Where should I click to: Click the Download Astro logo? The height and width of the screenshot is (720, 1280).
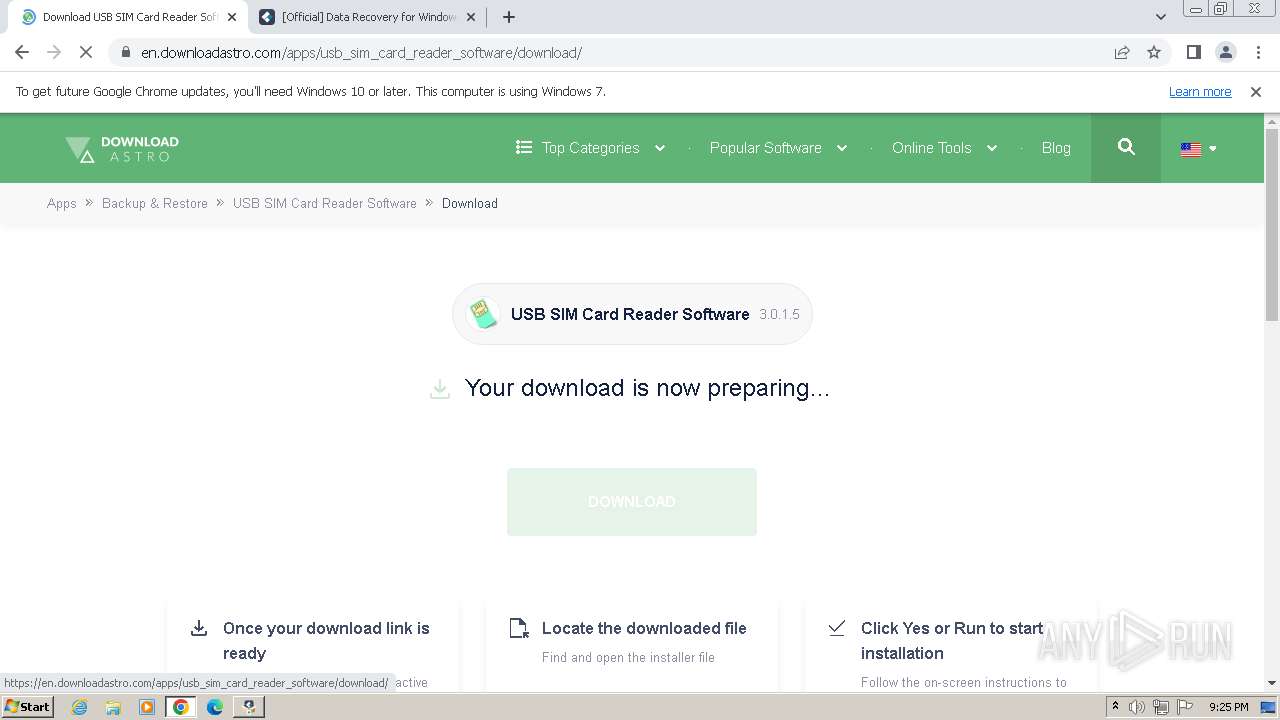[122, 149]
